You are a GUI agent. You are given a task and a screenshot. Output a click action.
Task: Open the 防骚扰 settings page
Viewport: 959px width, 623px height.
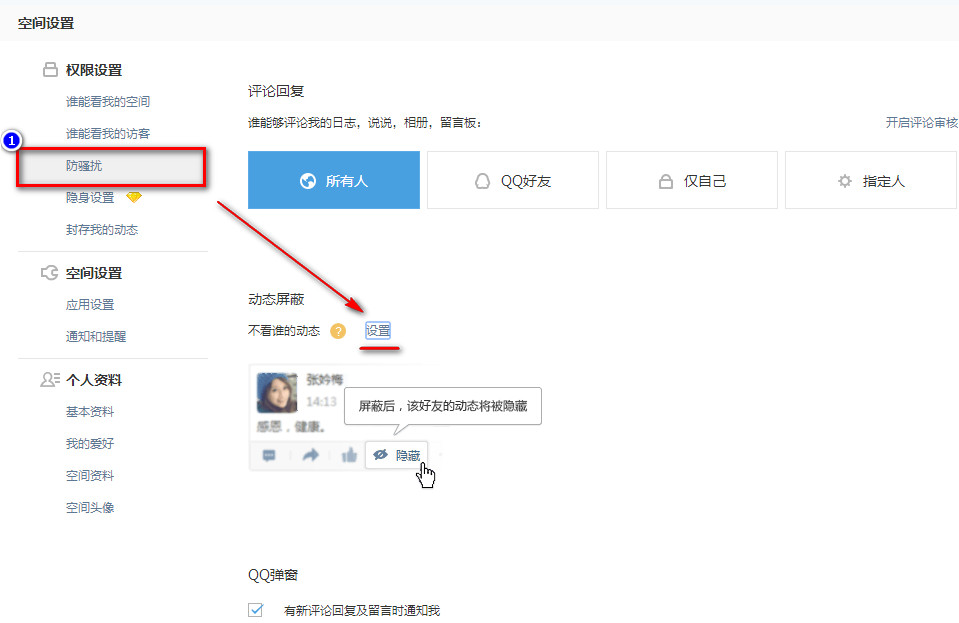84,166
